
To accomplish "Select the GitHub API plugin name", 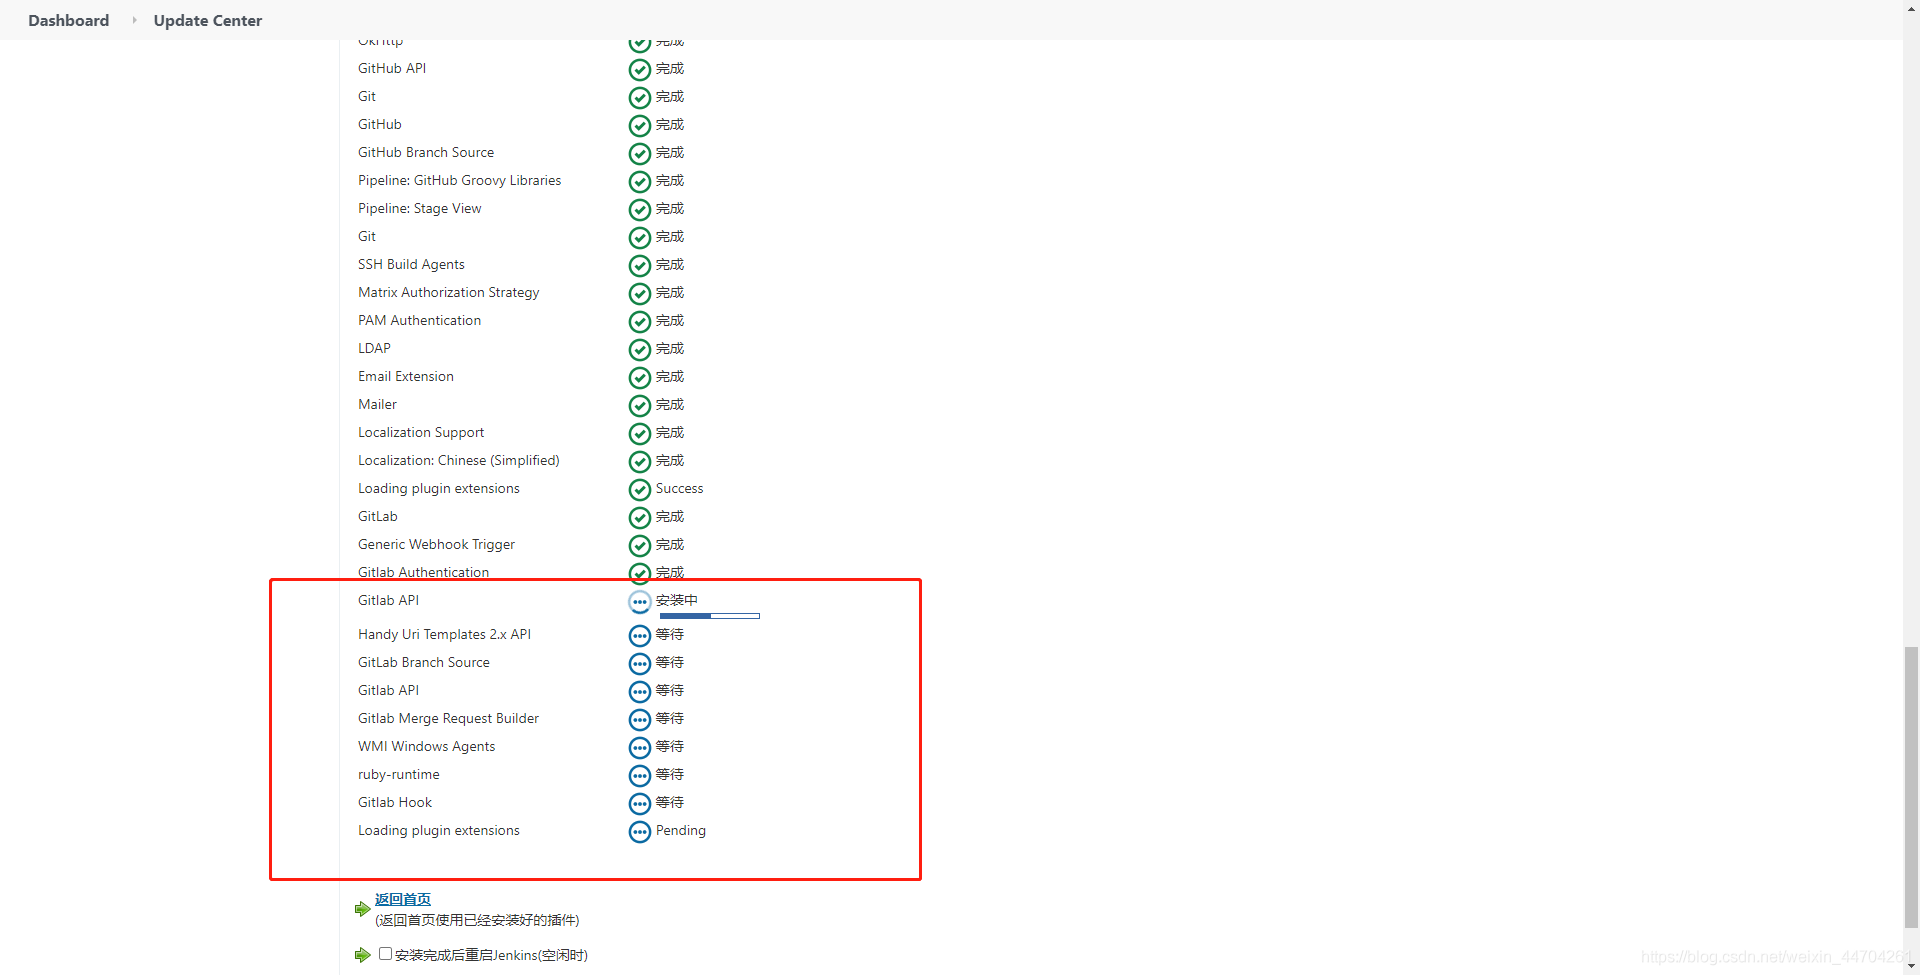I will (392, 68).
